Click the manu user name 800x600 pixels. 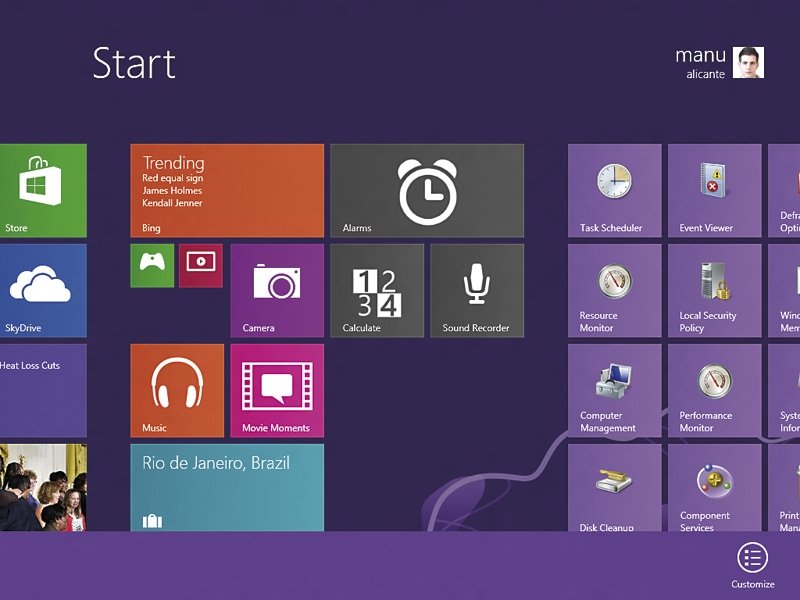click(701, 55)
